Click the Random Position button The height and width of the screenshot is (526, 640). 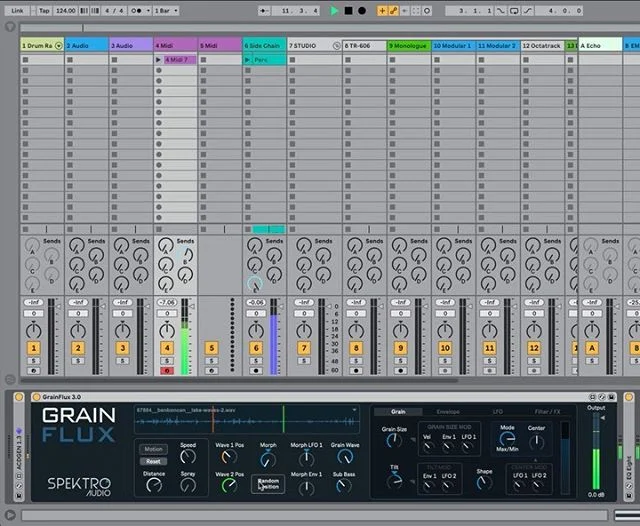[x=268, y=484]
